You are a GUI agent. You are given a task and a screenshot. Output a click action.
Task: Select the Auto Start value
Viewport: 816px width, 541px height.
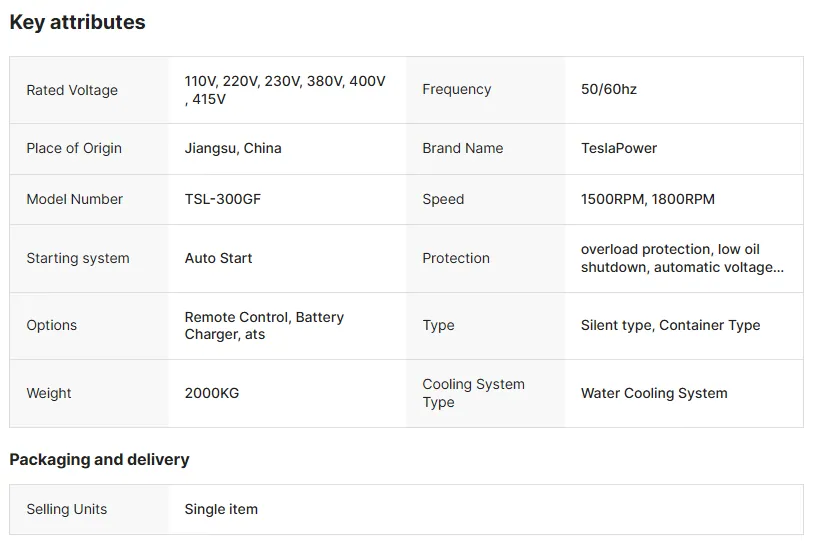218,258
